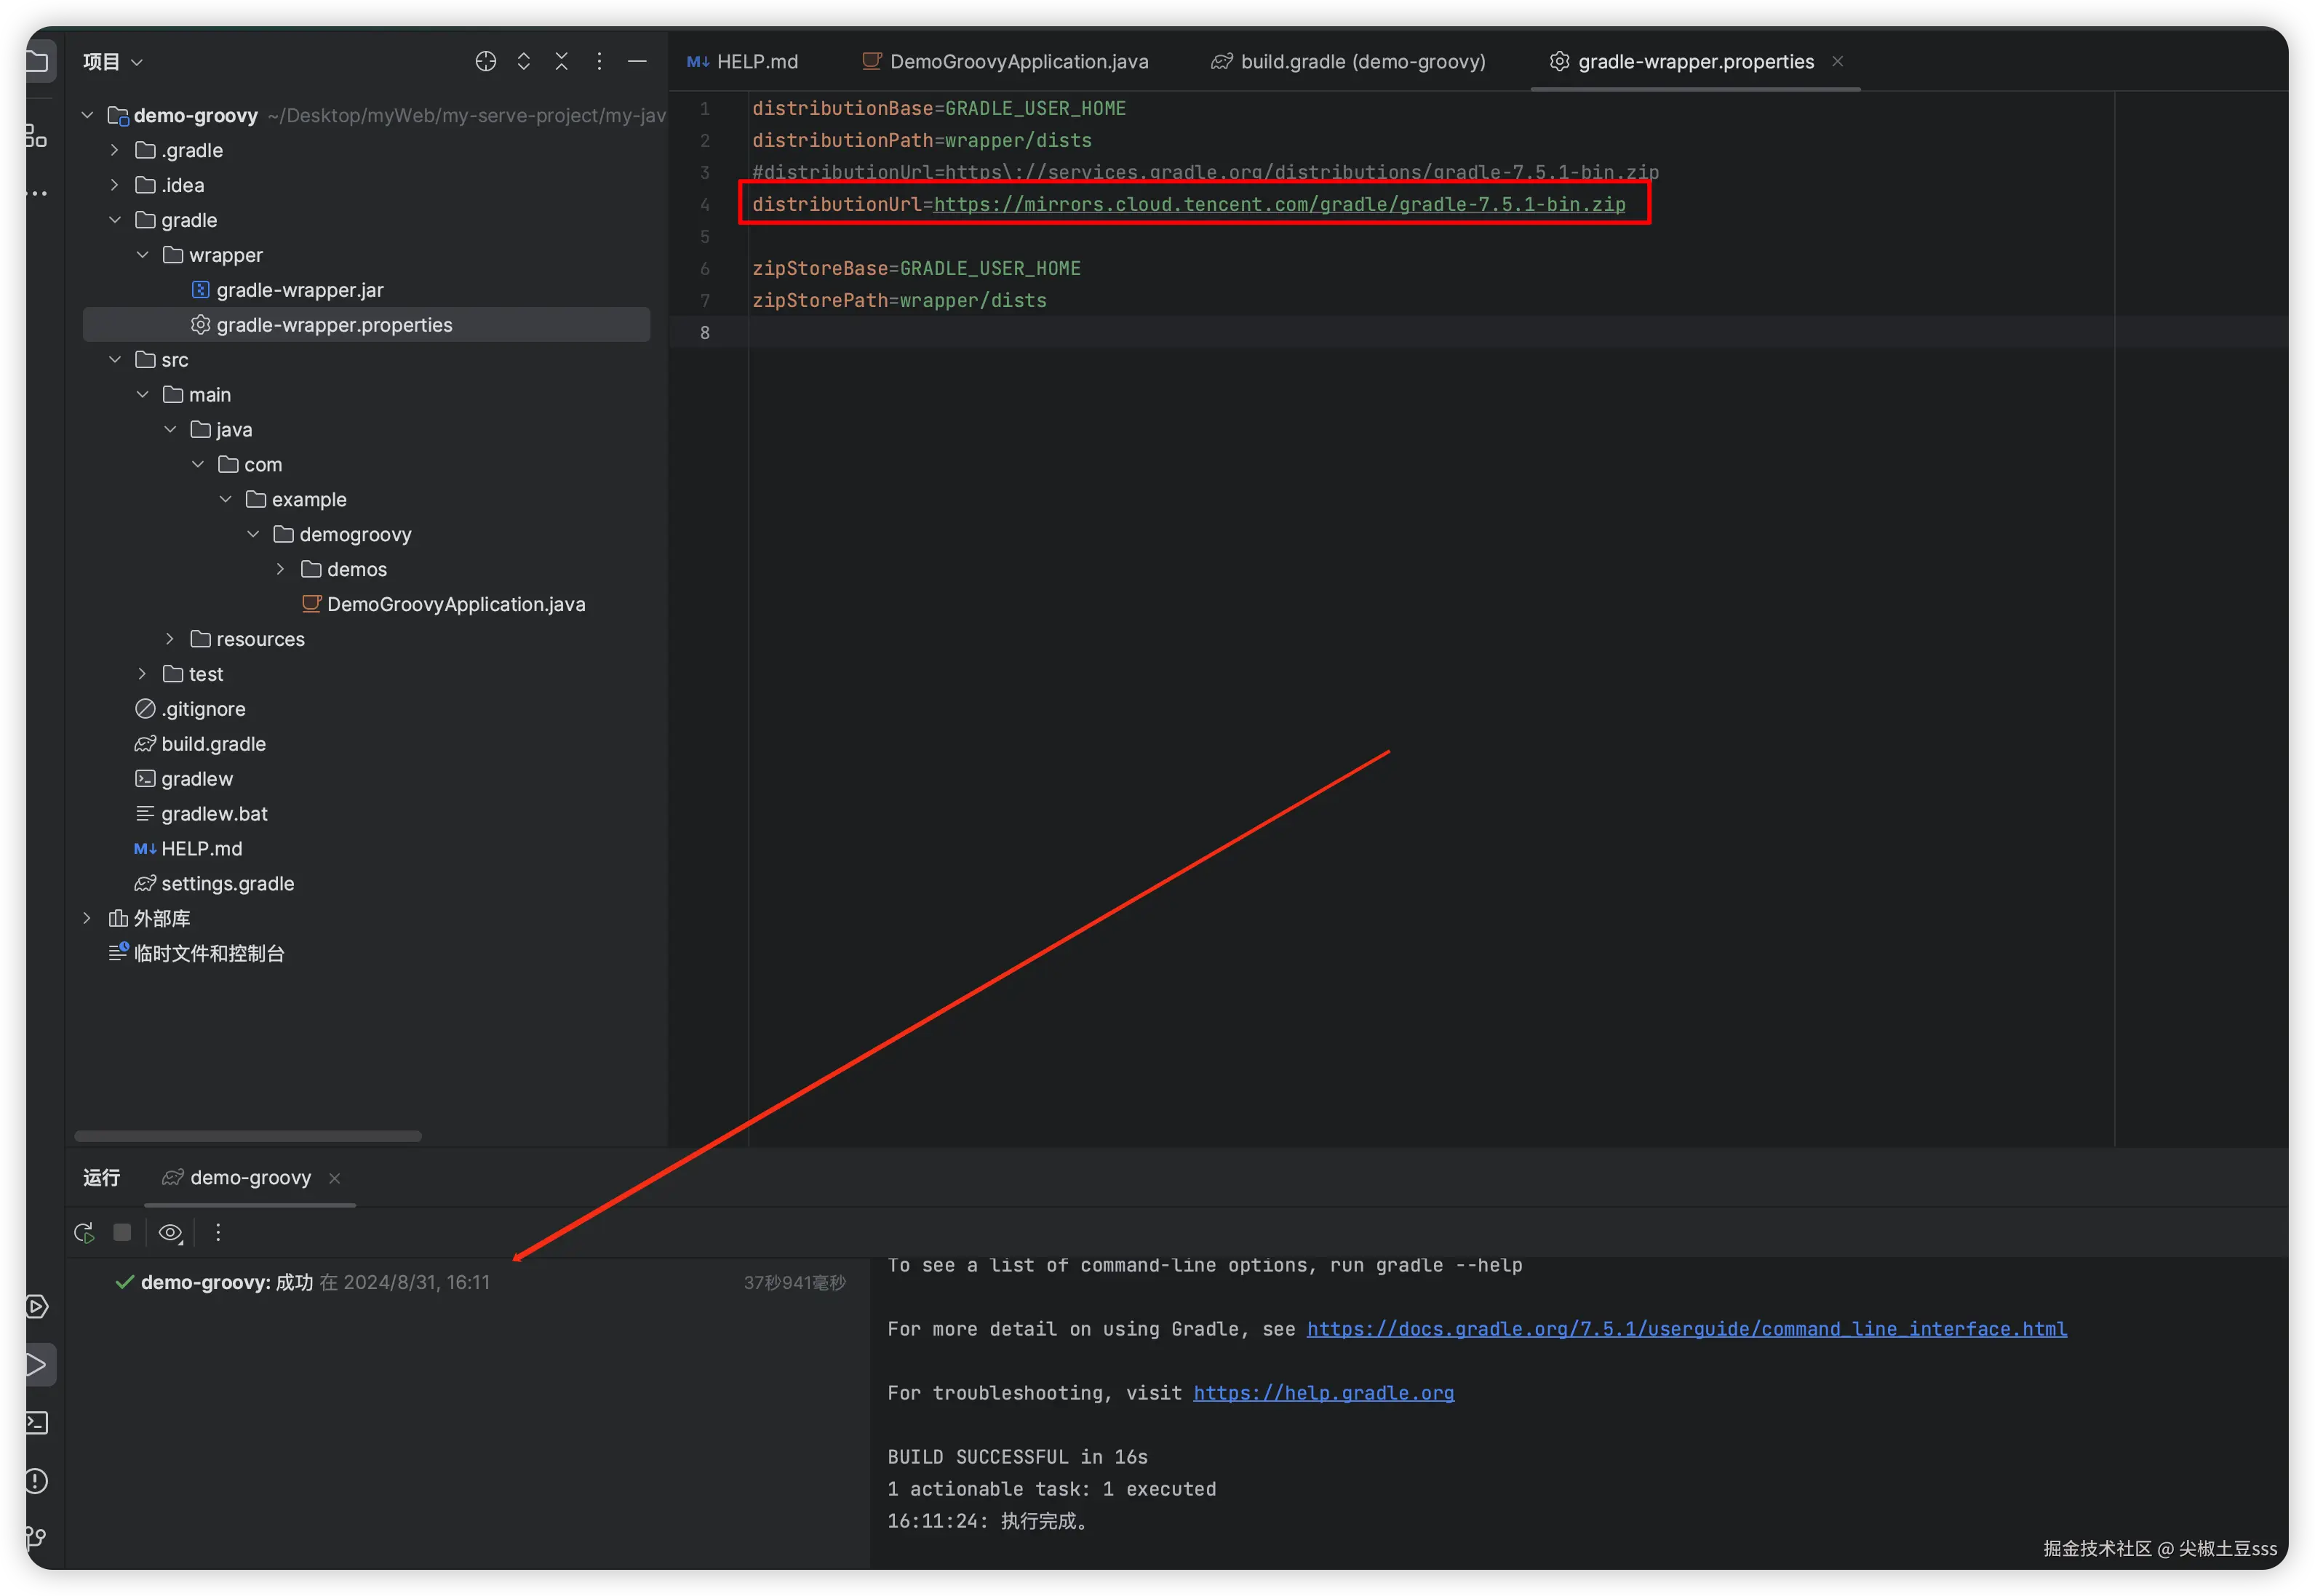Screen dimensions: 2315x1596
Task: Click the project tree horizontal scrollbar
Action: (248, 1136)
